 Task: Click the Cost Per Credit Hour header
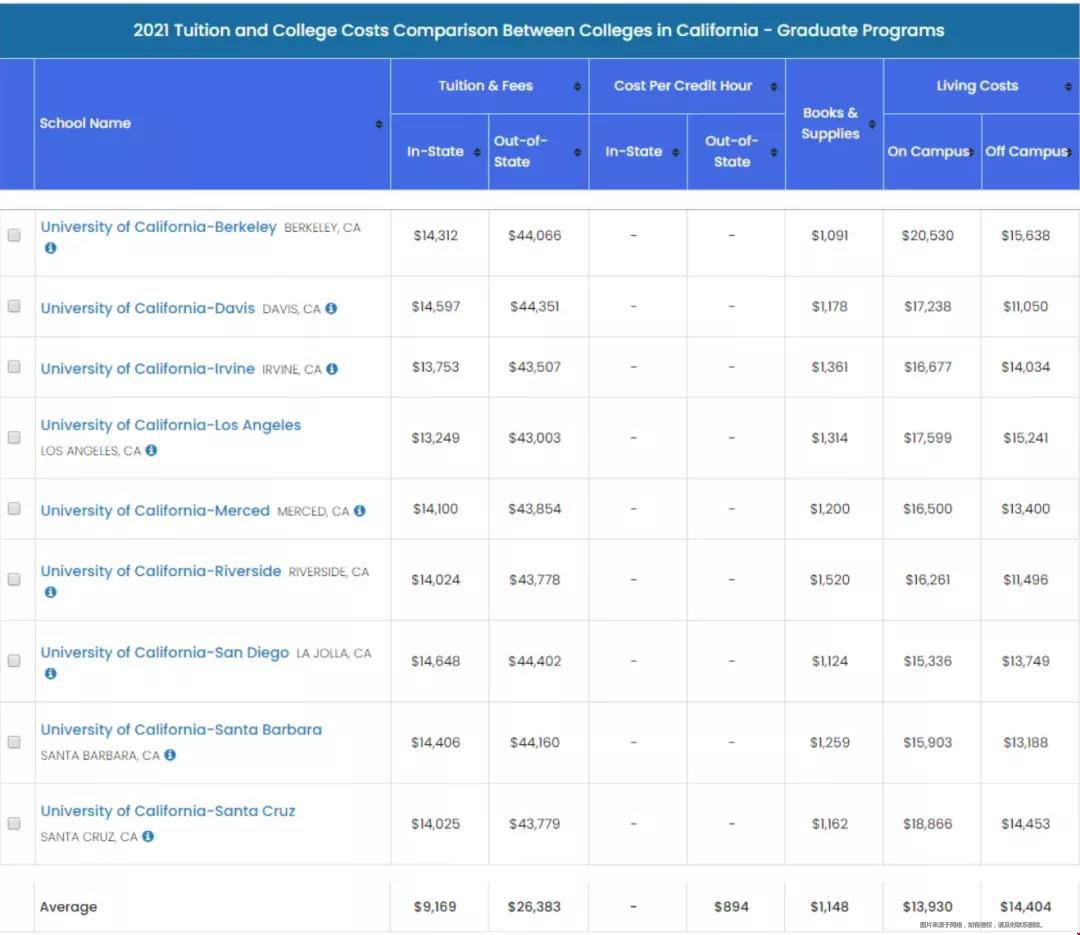pos(683,85)
